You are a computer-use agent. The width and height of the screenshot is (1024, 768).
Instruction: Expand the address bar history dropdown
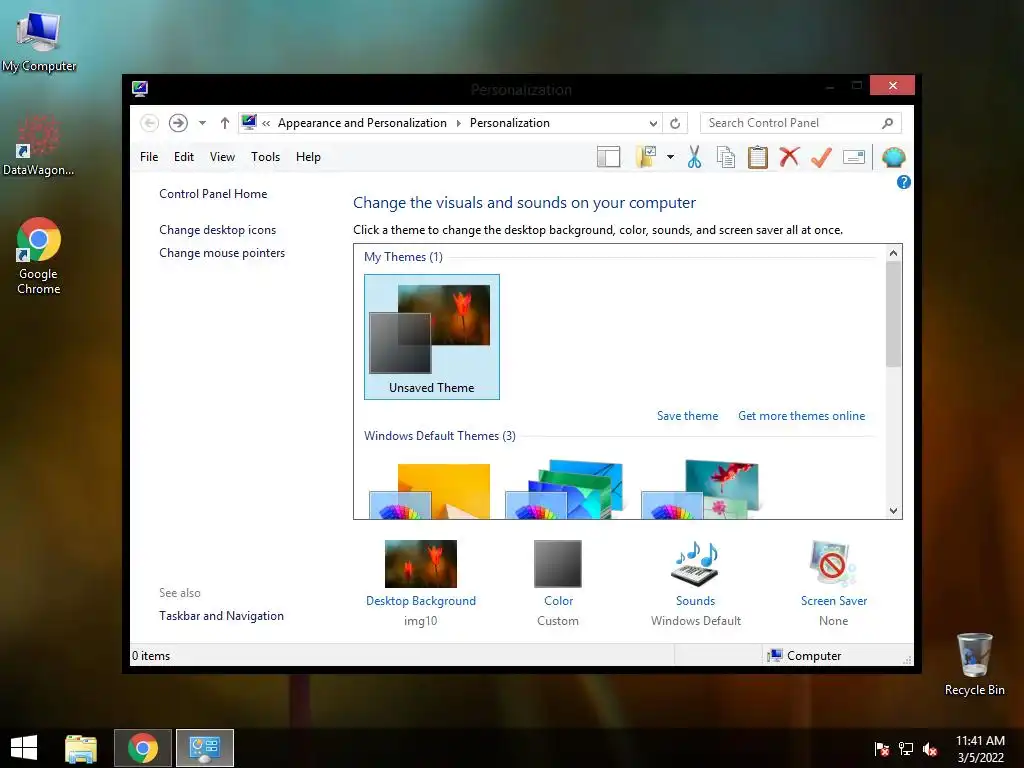653,123
